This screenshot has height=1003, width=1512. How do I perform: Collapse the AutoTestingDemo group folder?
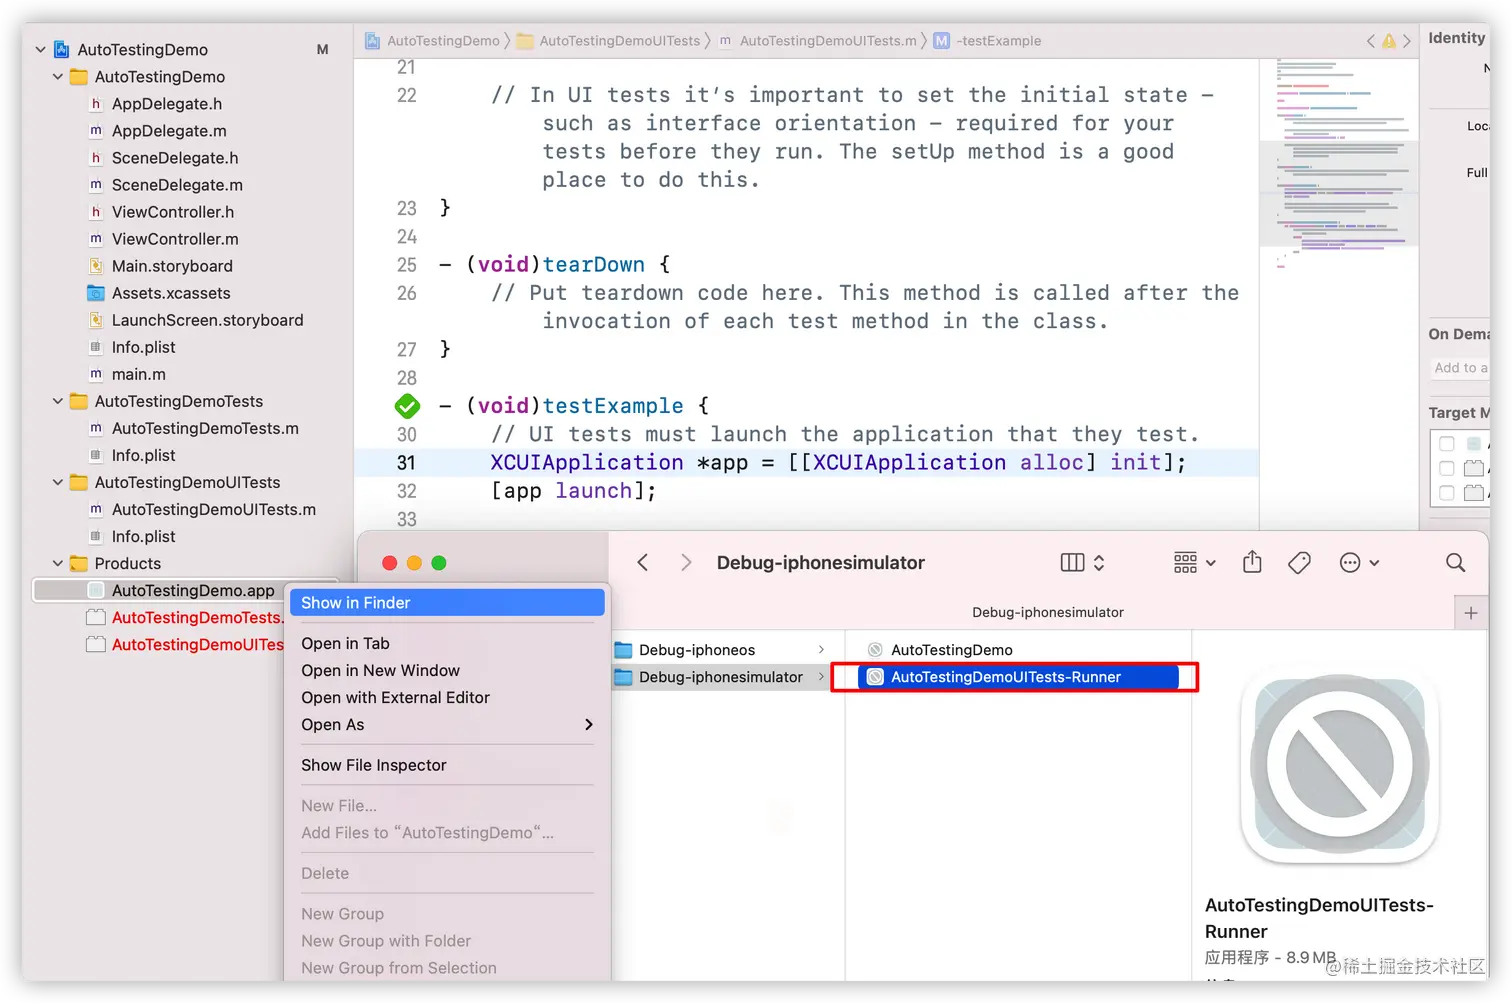[x=57, y=76]
